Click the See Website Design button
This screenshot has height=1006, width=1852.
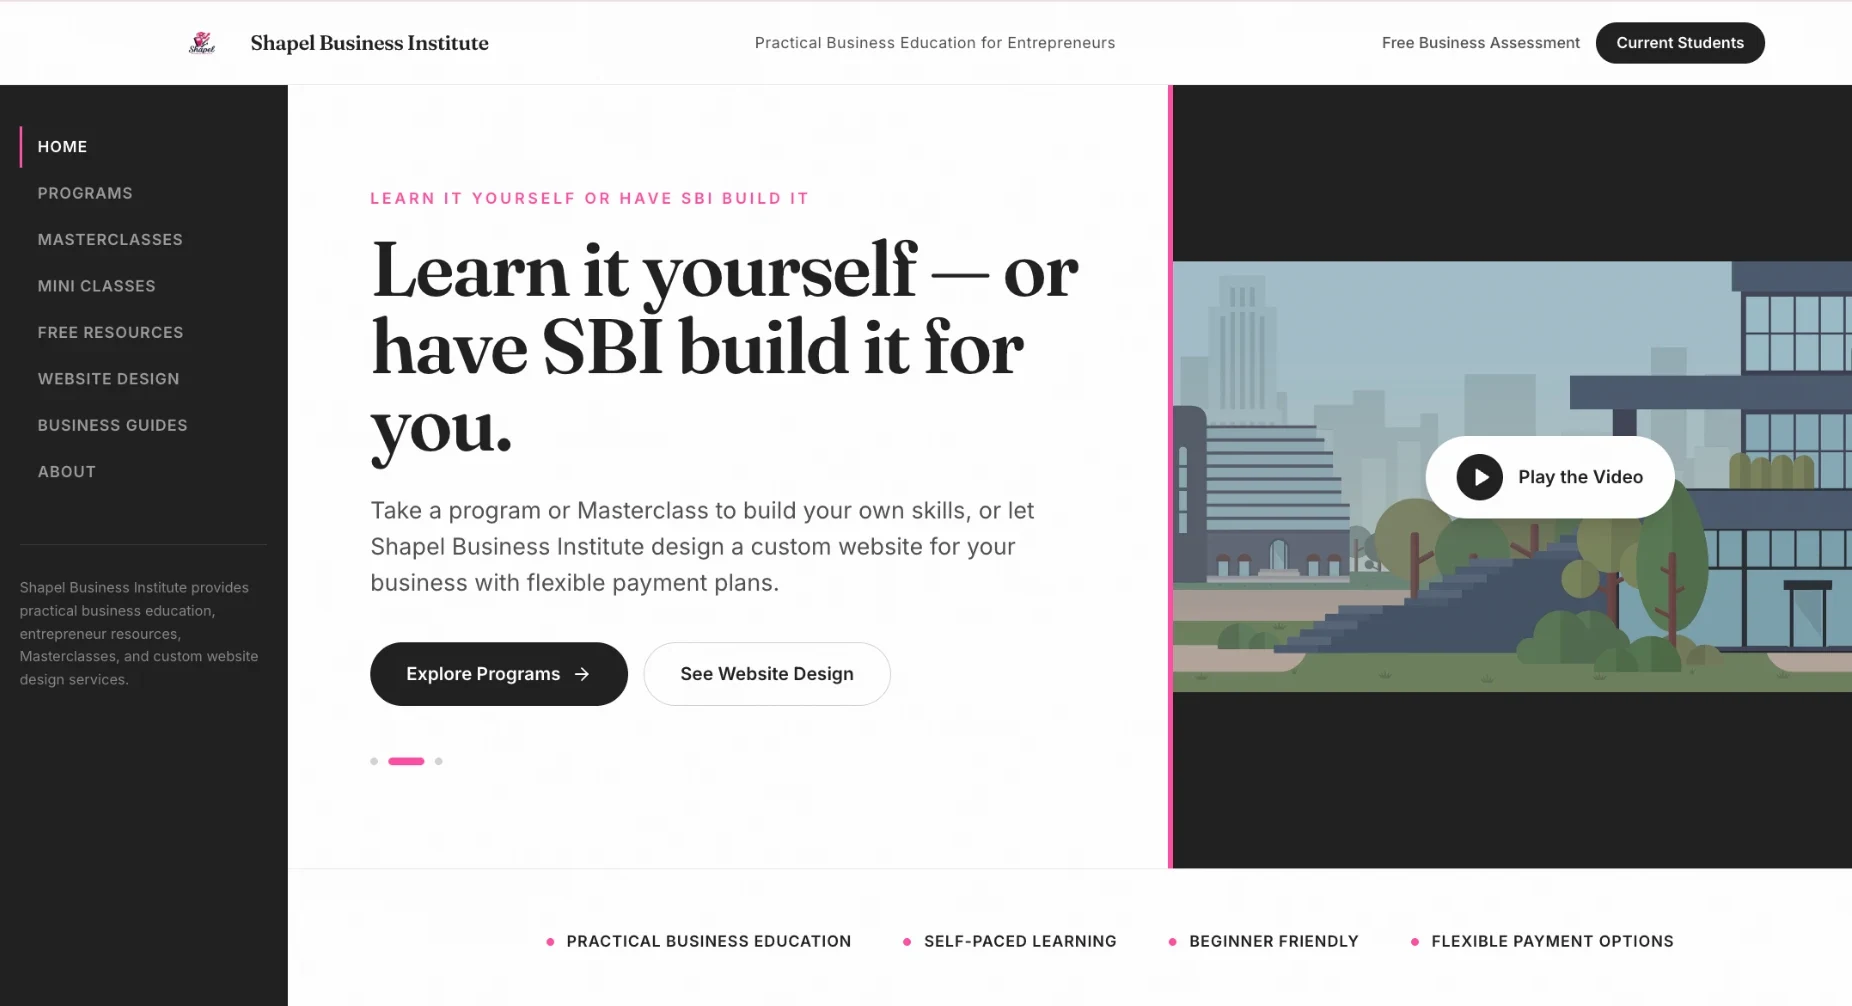tap(767, 674)
